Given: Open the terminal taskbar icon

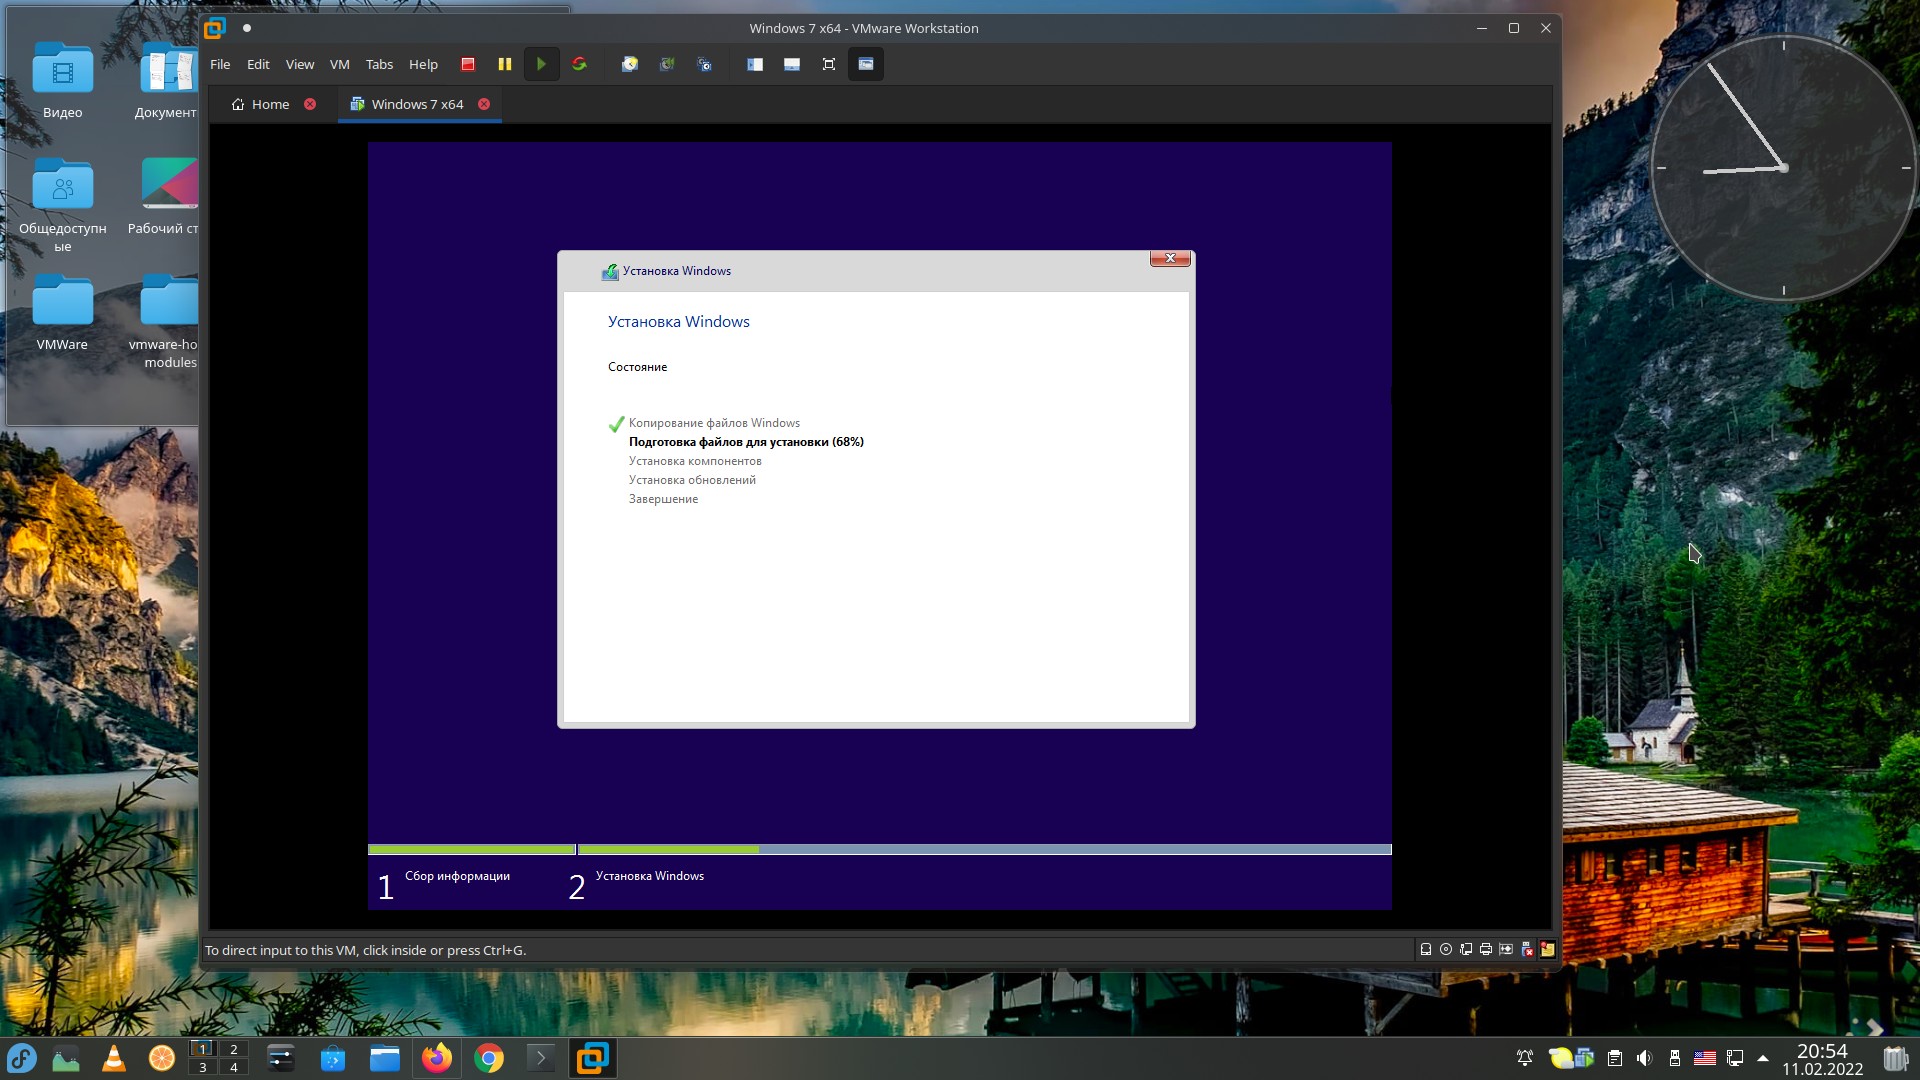Looking at the screenshot, I should click(x=541, y=1058).
